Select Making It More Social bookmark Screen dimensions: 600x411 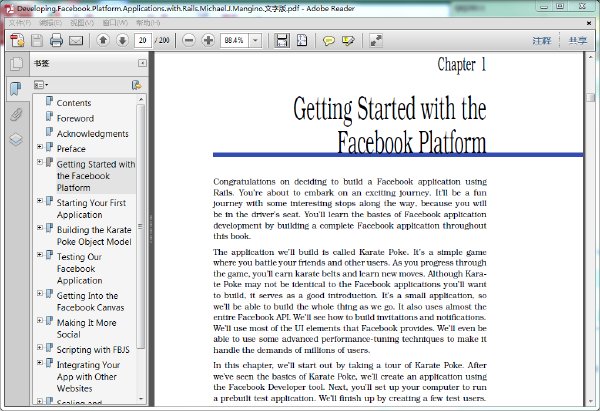coord(86,328)
